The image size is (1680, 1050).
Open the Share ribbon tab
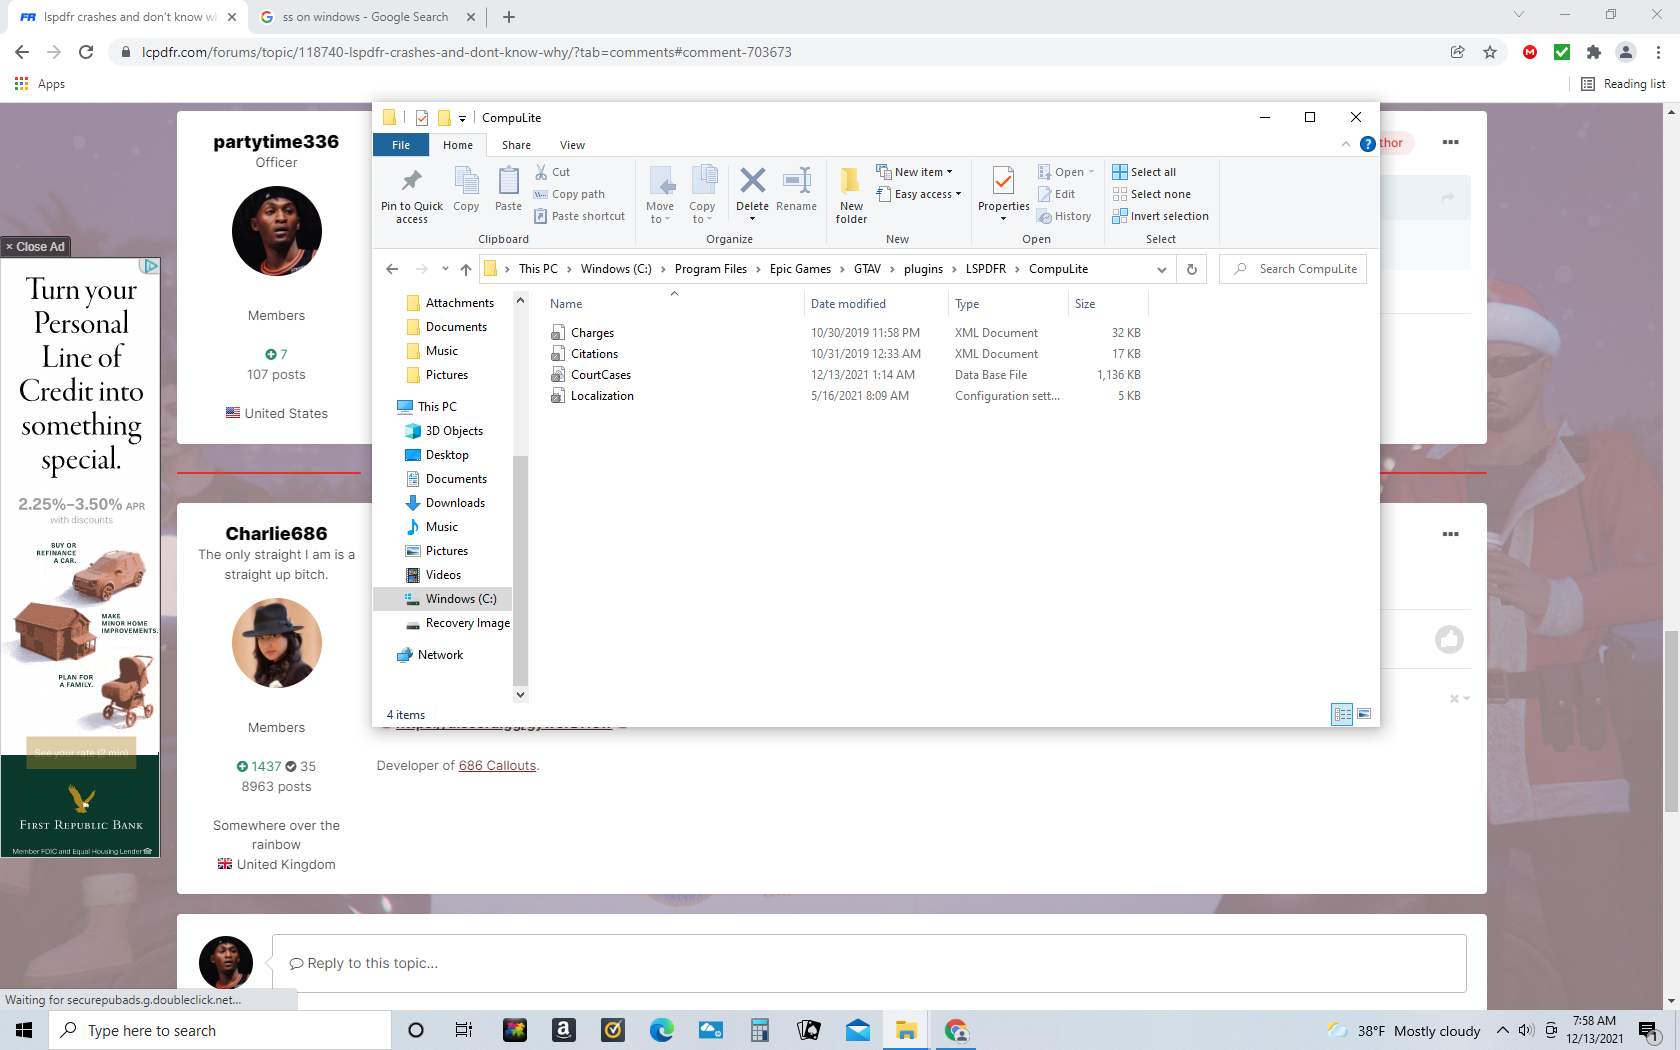[x=516, y=145]
